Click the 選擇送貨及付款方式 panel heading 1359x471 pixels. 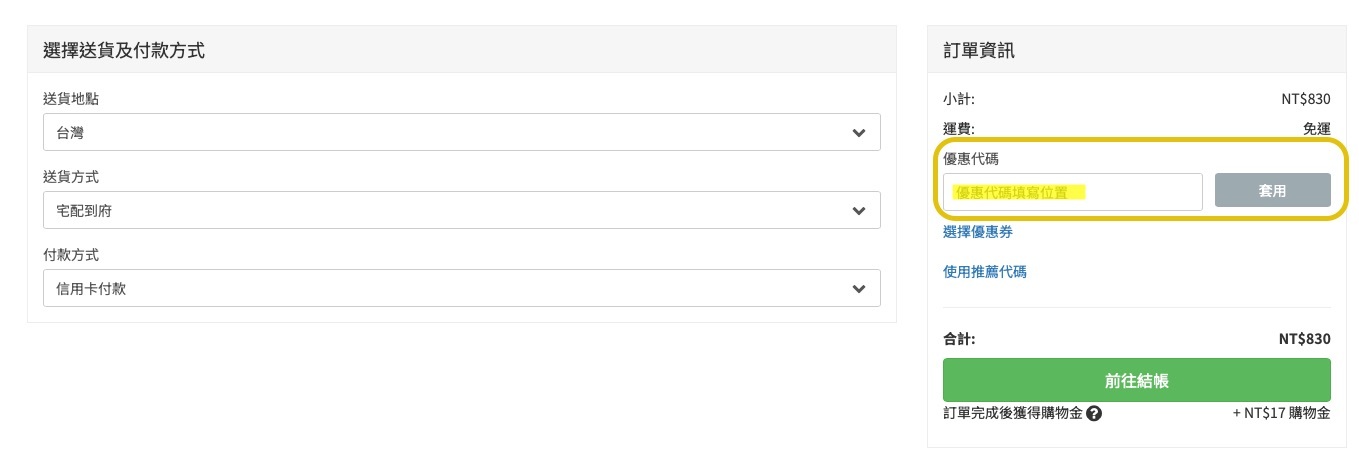pyautogui.click(x=124, y=50)
